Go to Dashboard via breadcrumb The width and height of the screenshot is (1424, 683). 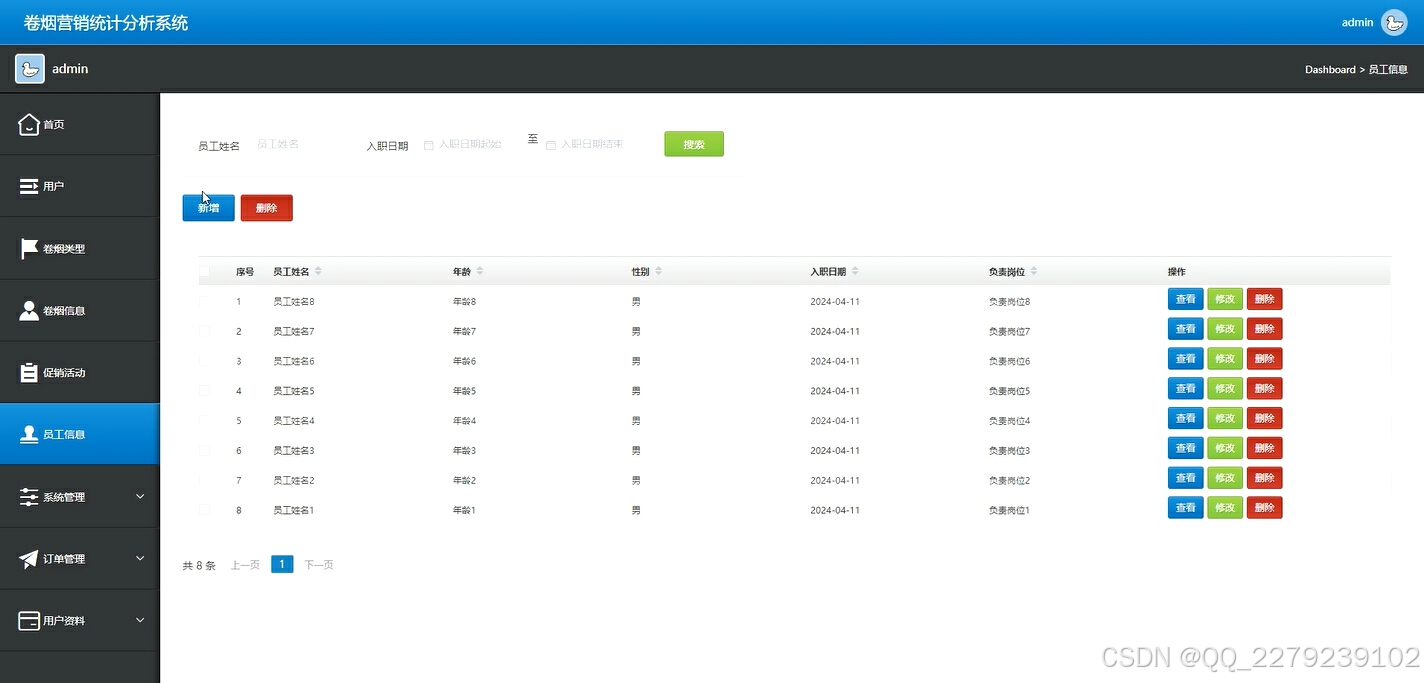point(1330,69)
